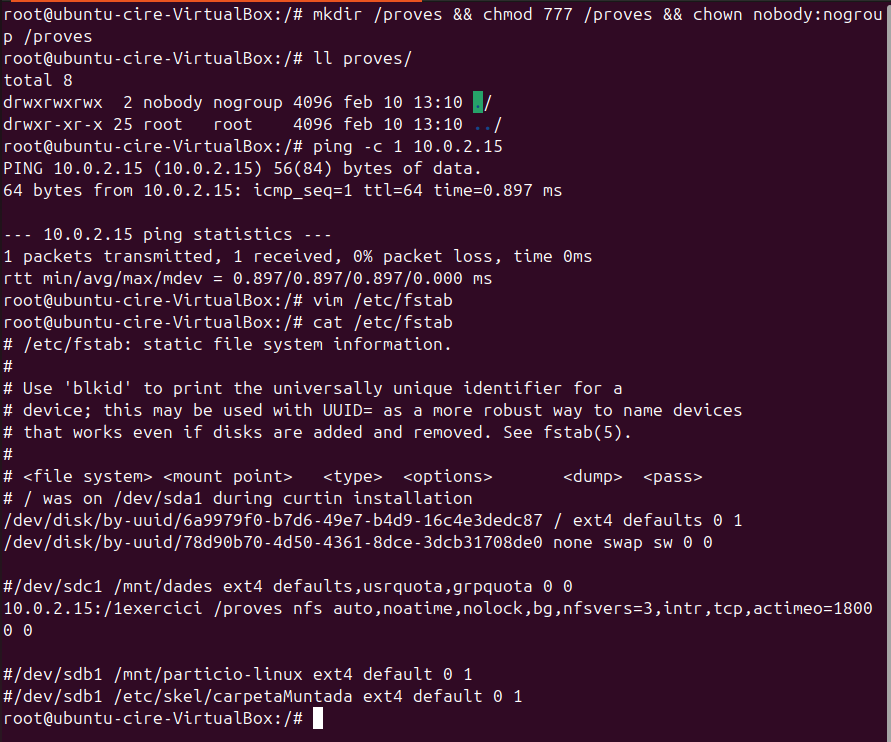Click the blue parent directory '..' entry
This screenshot has height=742, width=891.
483,124
